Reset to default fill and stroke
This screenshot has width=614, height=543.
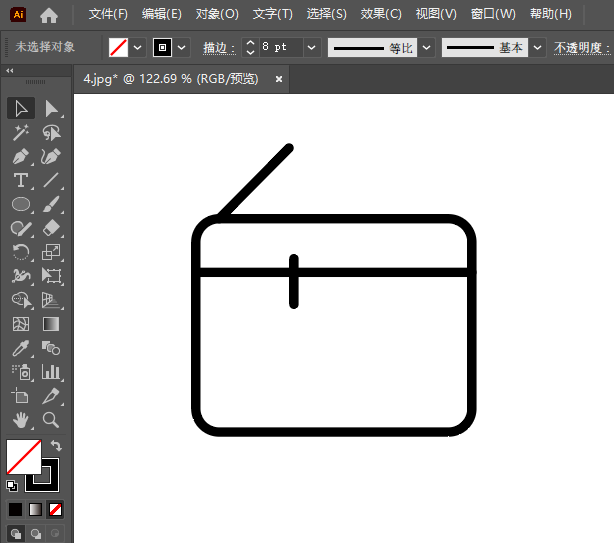coord(12,486)
